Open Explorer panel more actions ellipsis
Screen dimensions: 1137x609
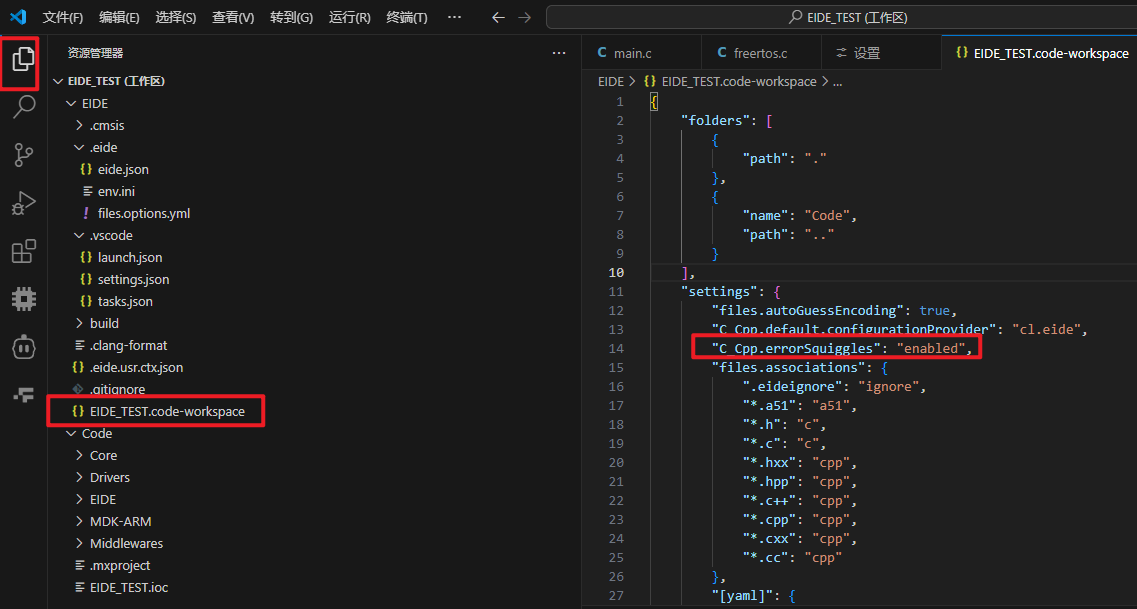(x=558, y=53)
